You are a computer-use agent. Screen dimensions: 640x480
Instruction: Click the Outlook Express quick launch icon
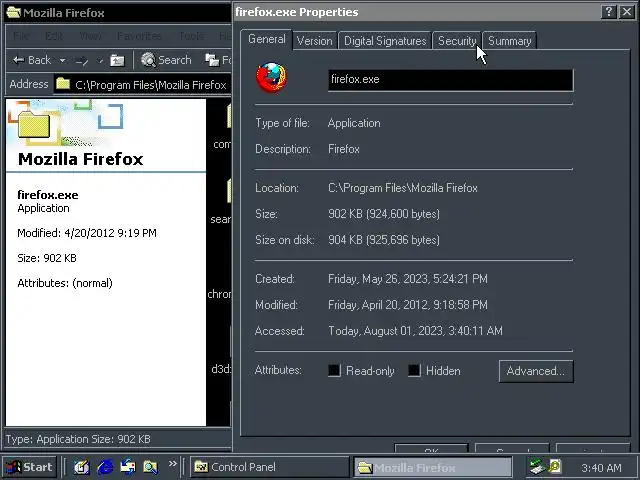pyautogui.click(x=128, y=467)
